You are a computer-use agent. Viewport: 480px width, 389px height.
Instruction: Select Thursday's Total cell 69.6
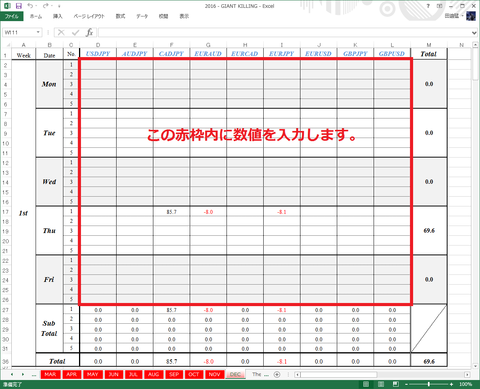[x=429, y=231]
